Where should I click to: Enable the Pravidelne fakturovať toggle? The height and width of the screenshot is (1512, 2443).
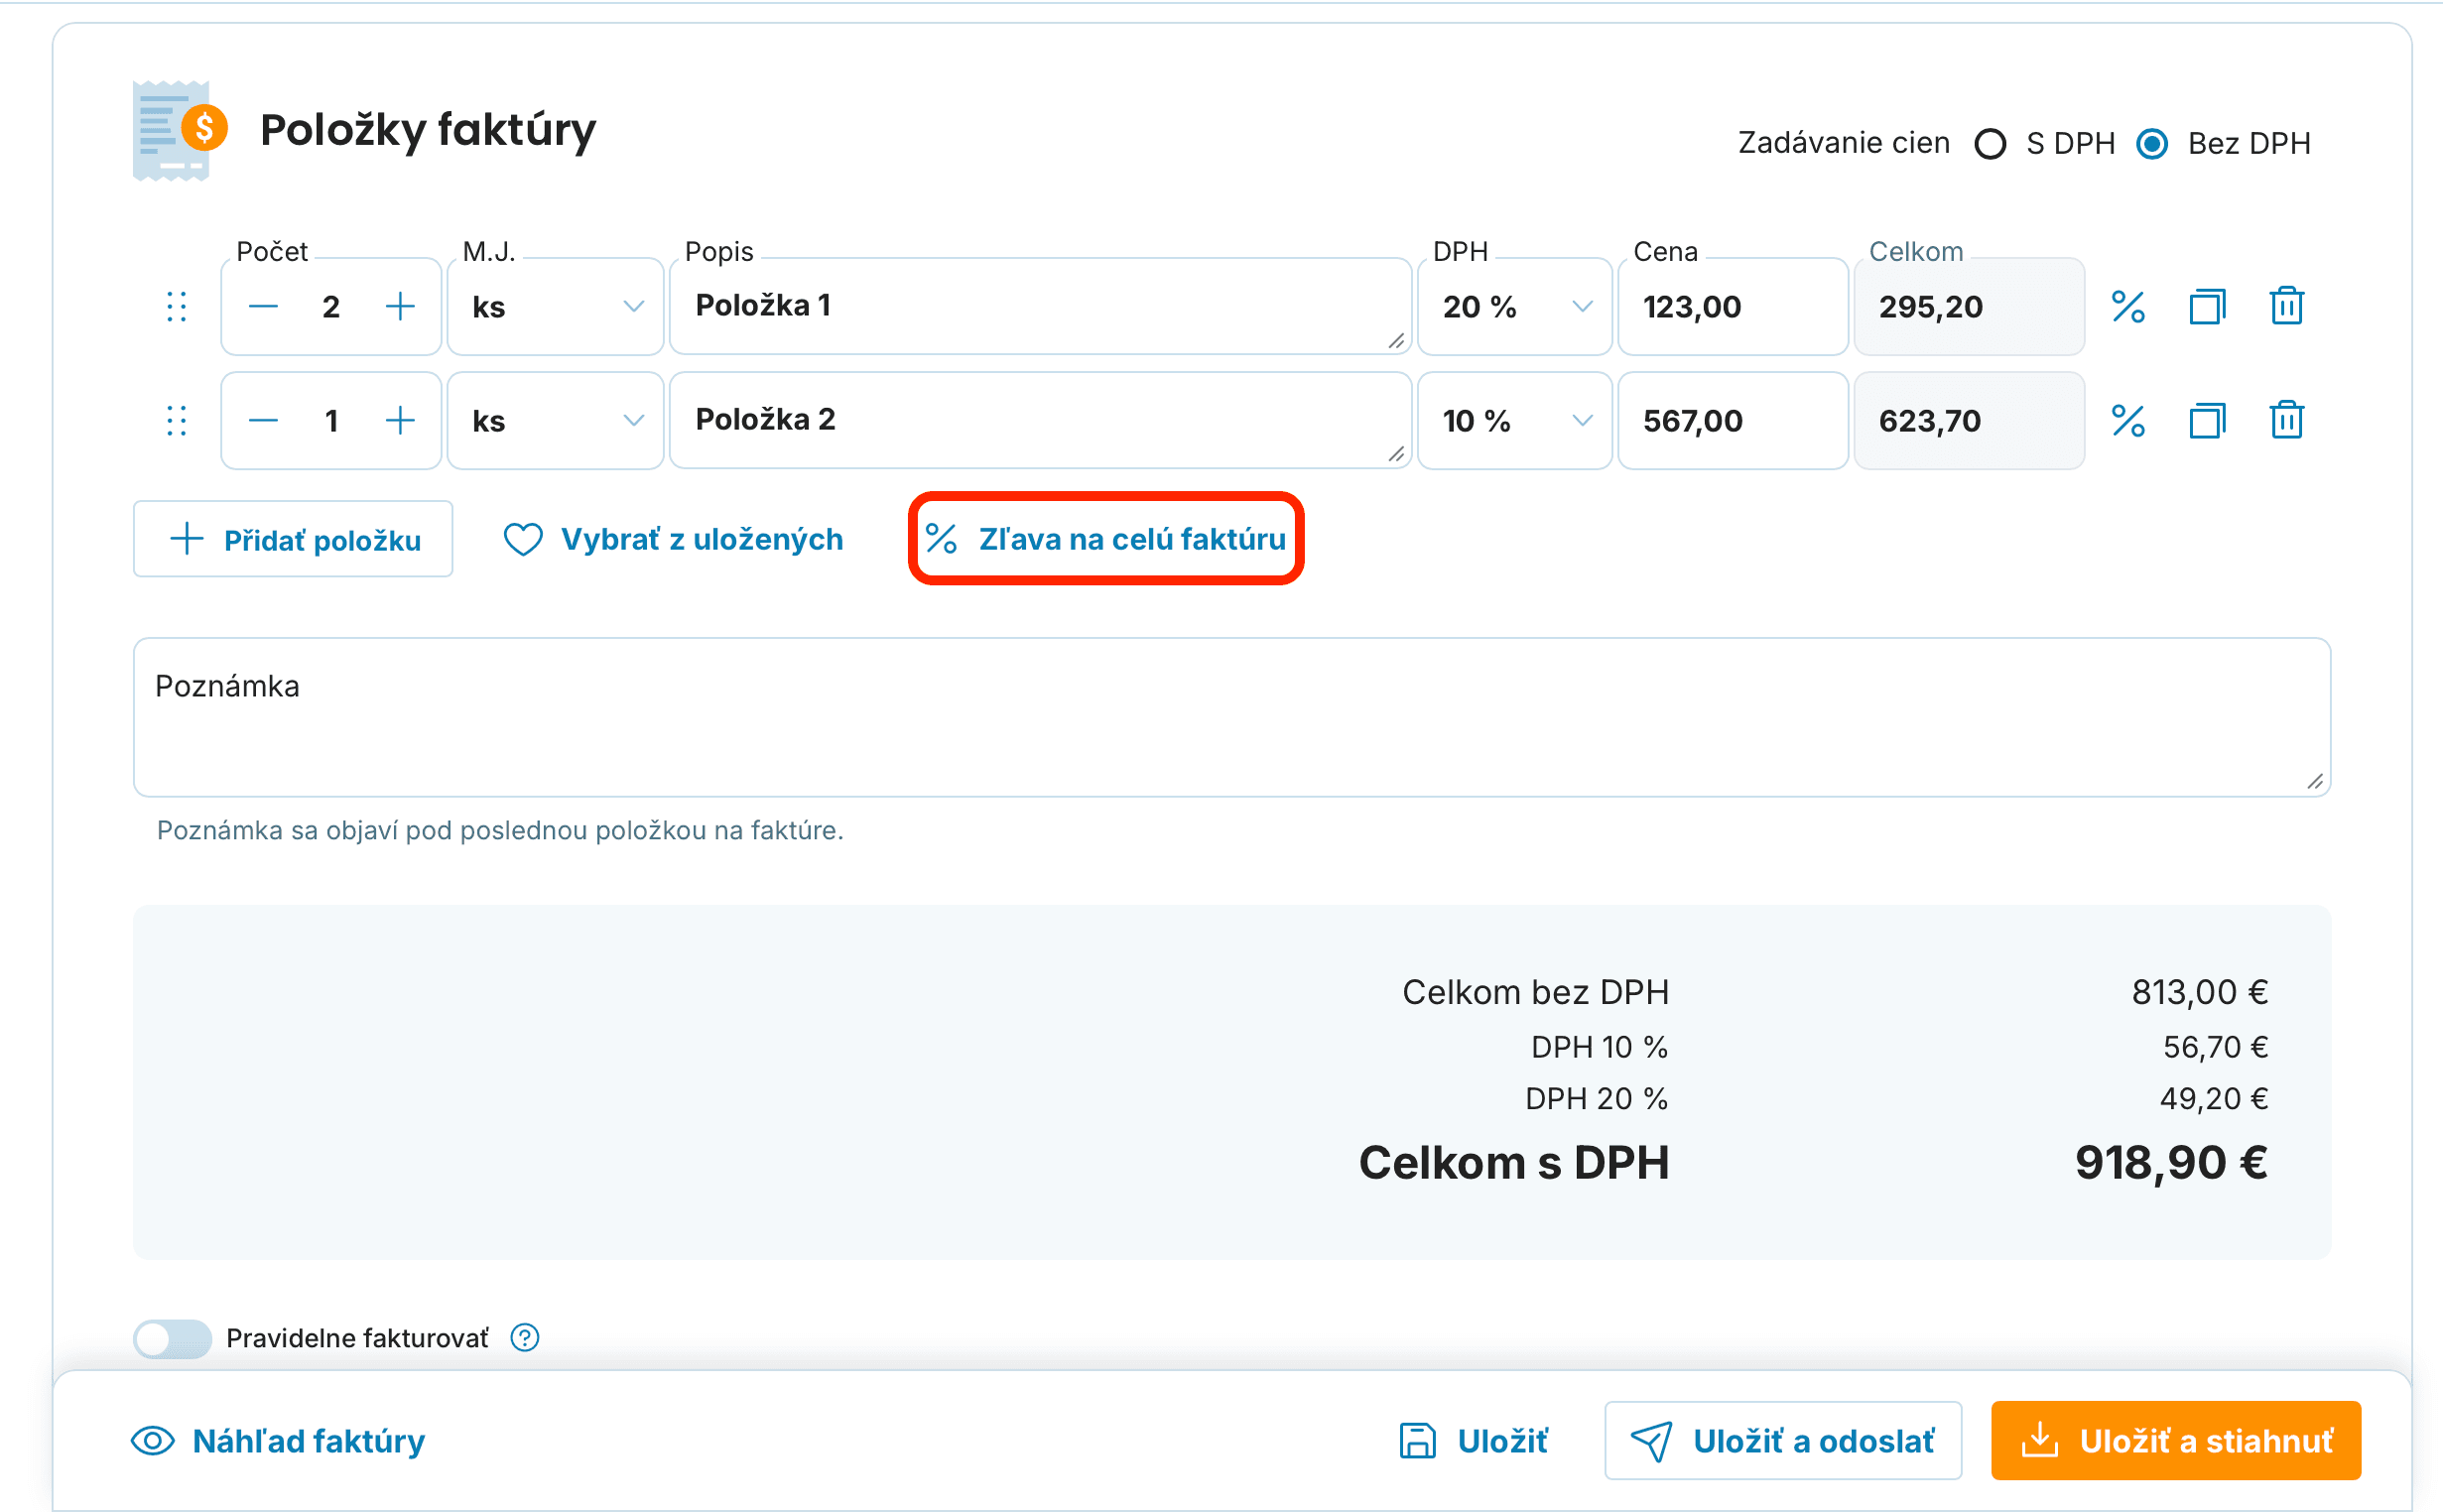(x=172, y=1338)
